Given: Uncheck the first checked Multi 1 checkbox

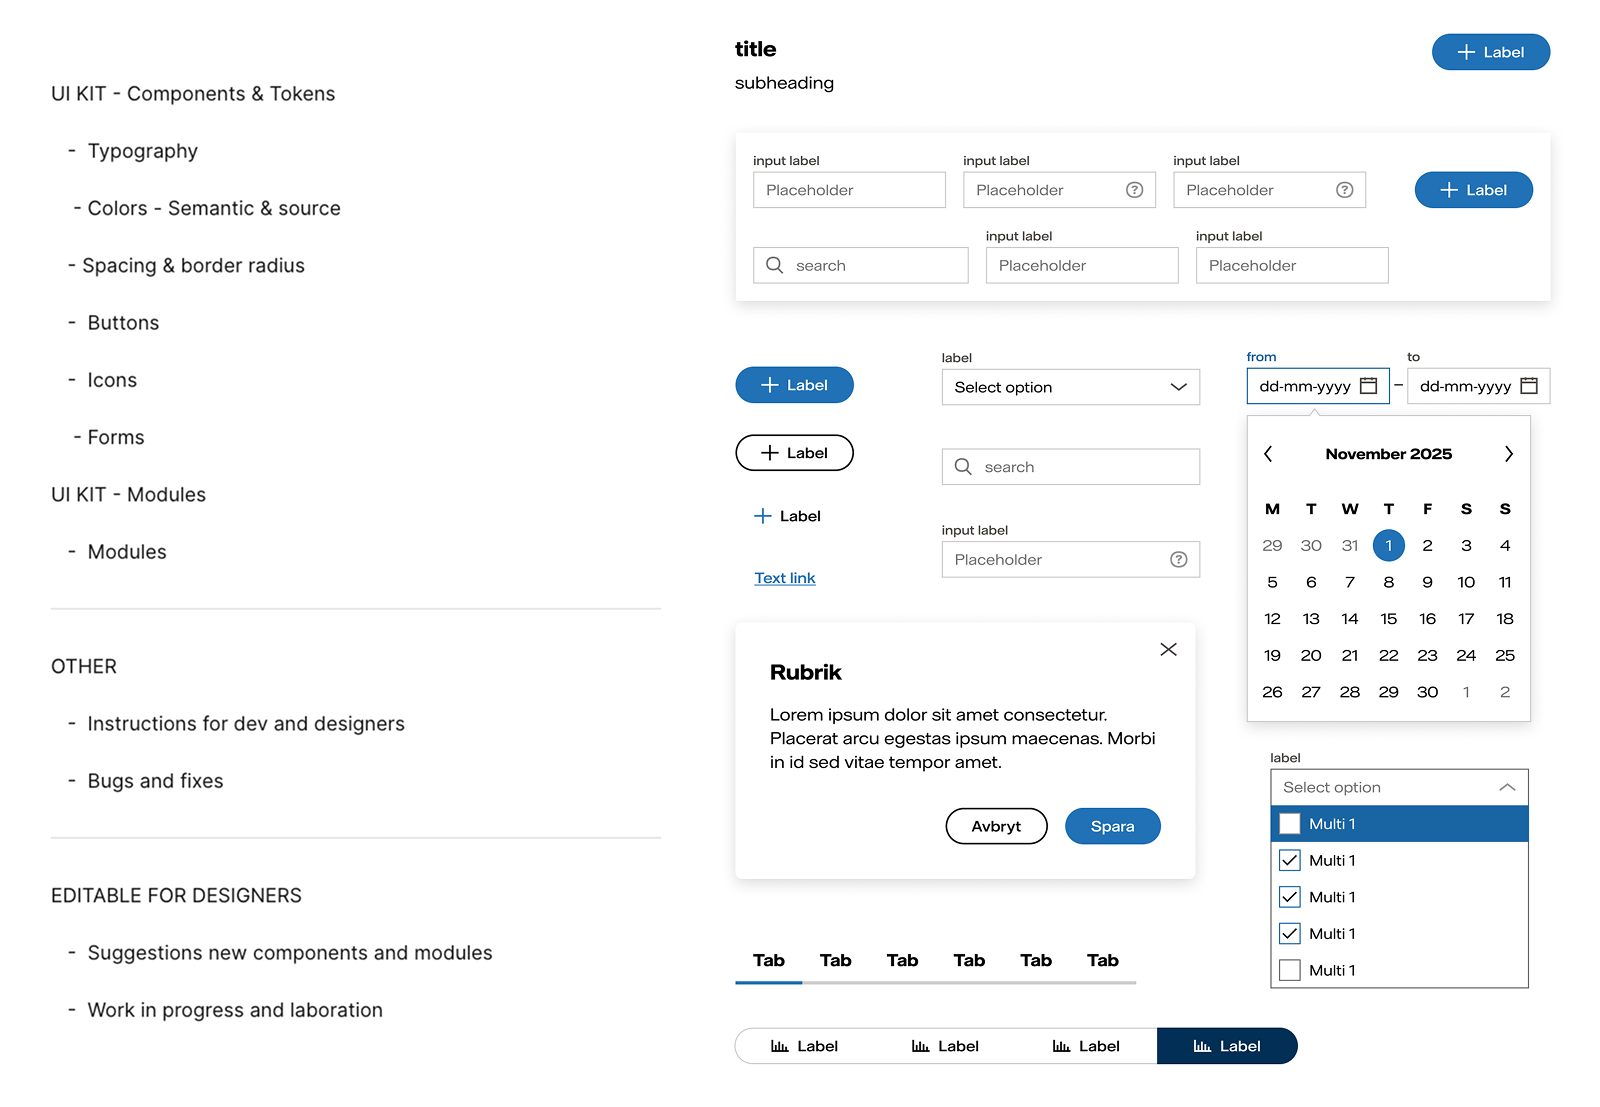Looking at the screenshot, I should (x=1290, y=860).
